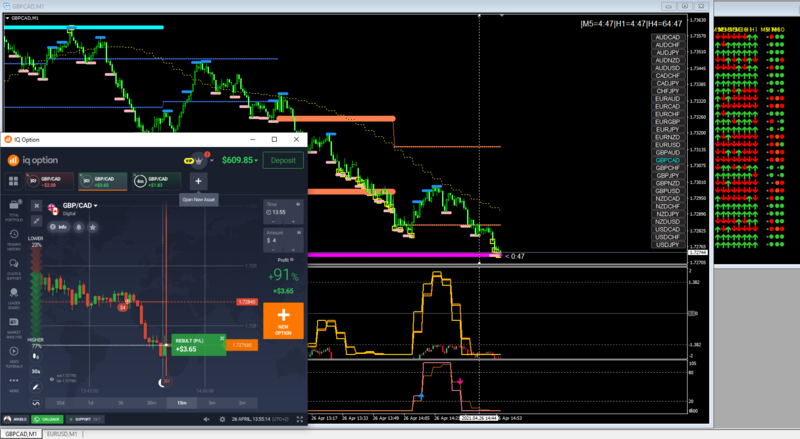Click the $4 trade marker on chart

click(x=122, y=308)
